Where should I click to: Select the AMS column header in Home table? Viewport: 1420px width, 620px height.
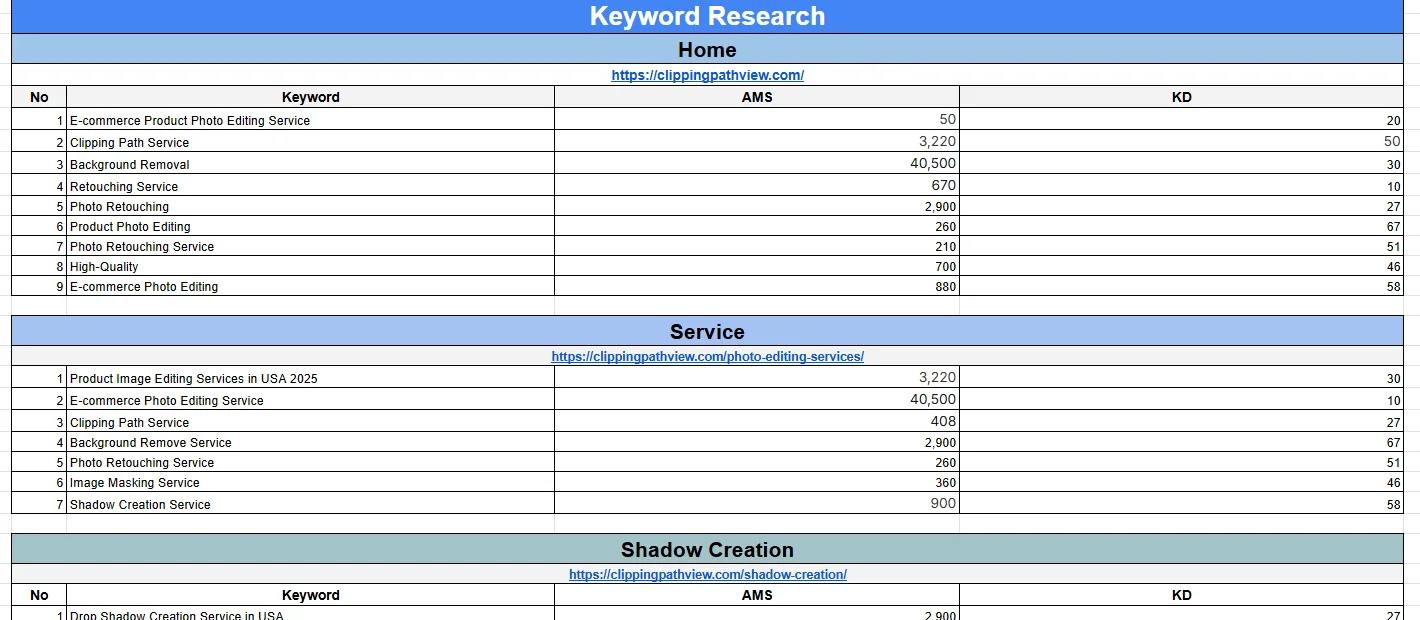(757, 97)
